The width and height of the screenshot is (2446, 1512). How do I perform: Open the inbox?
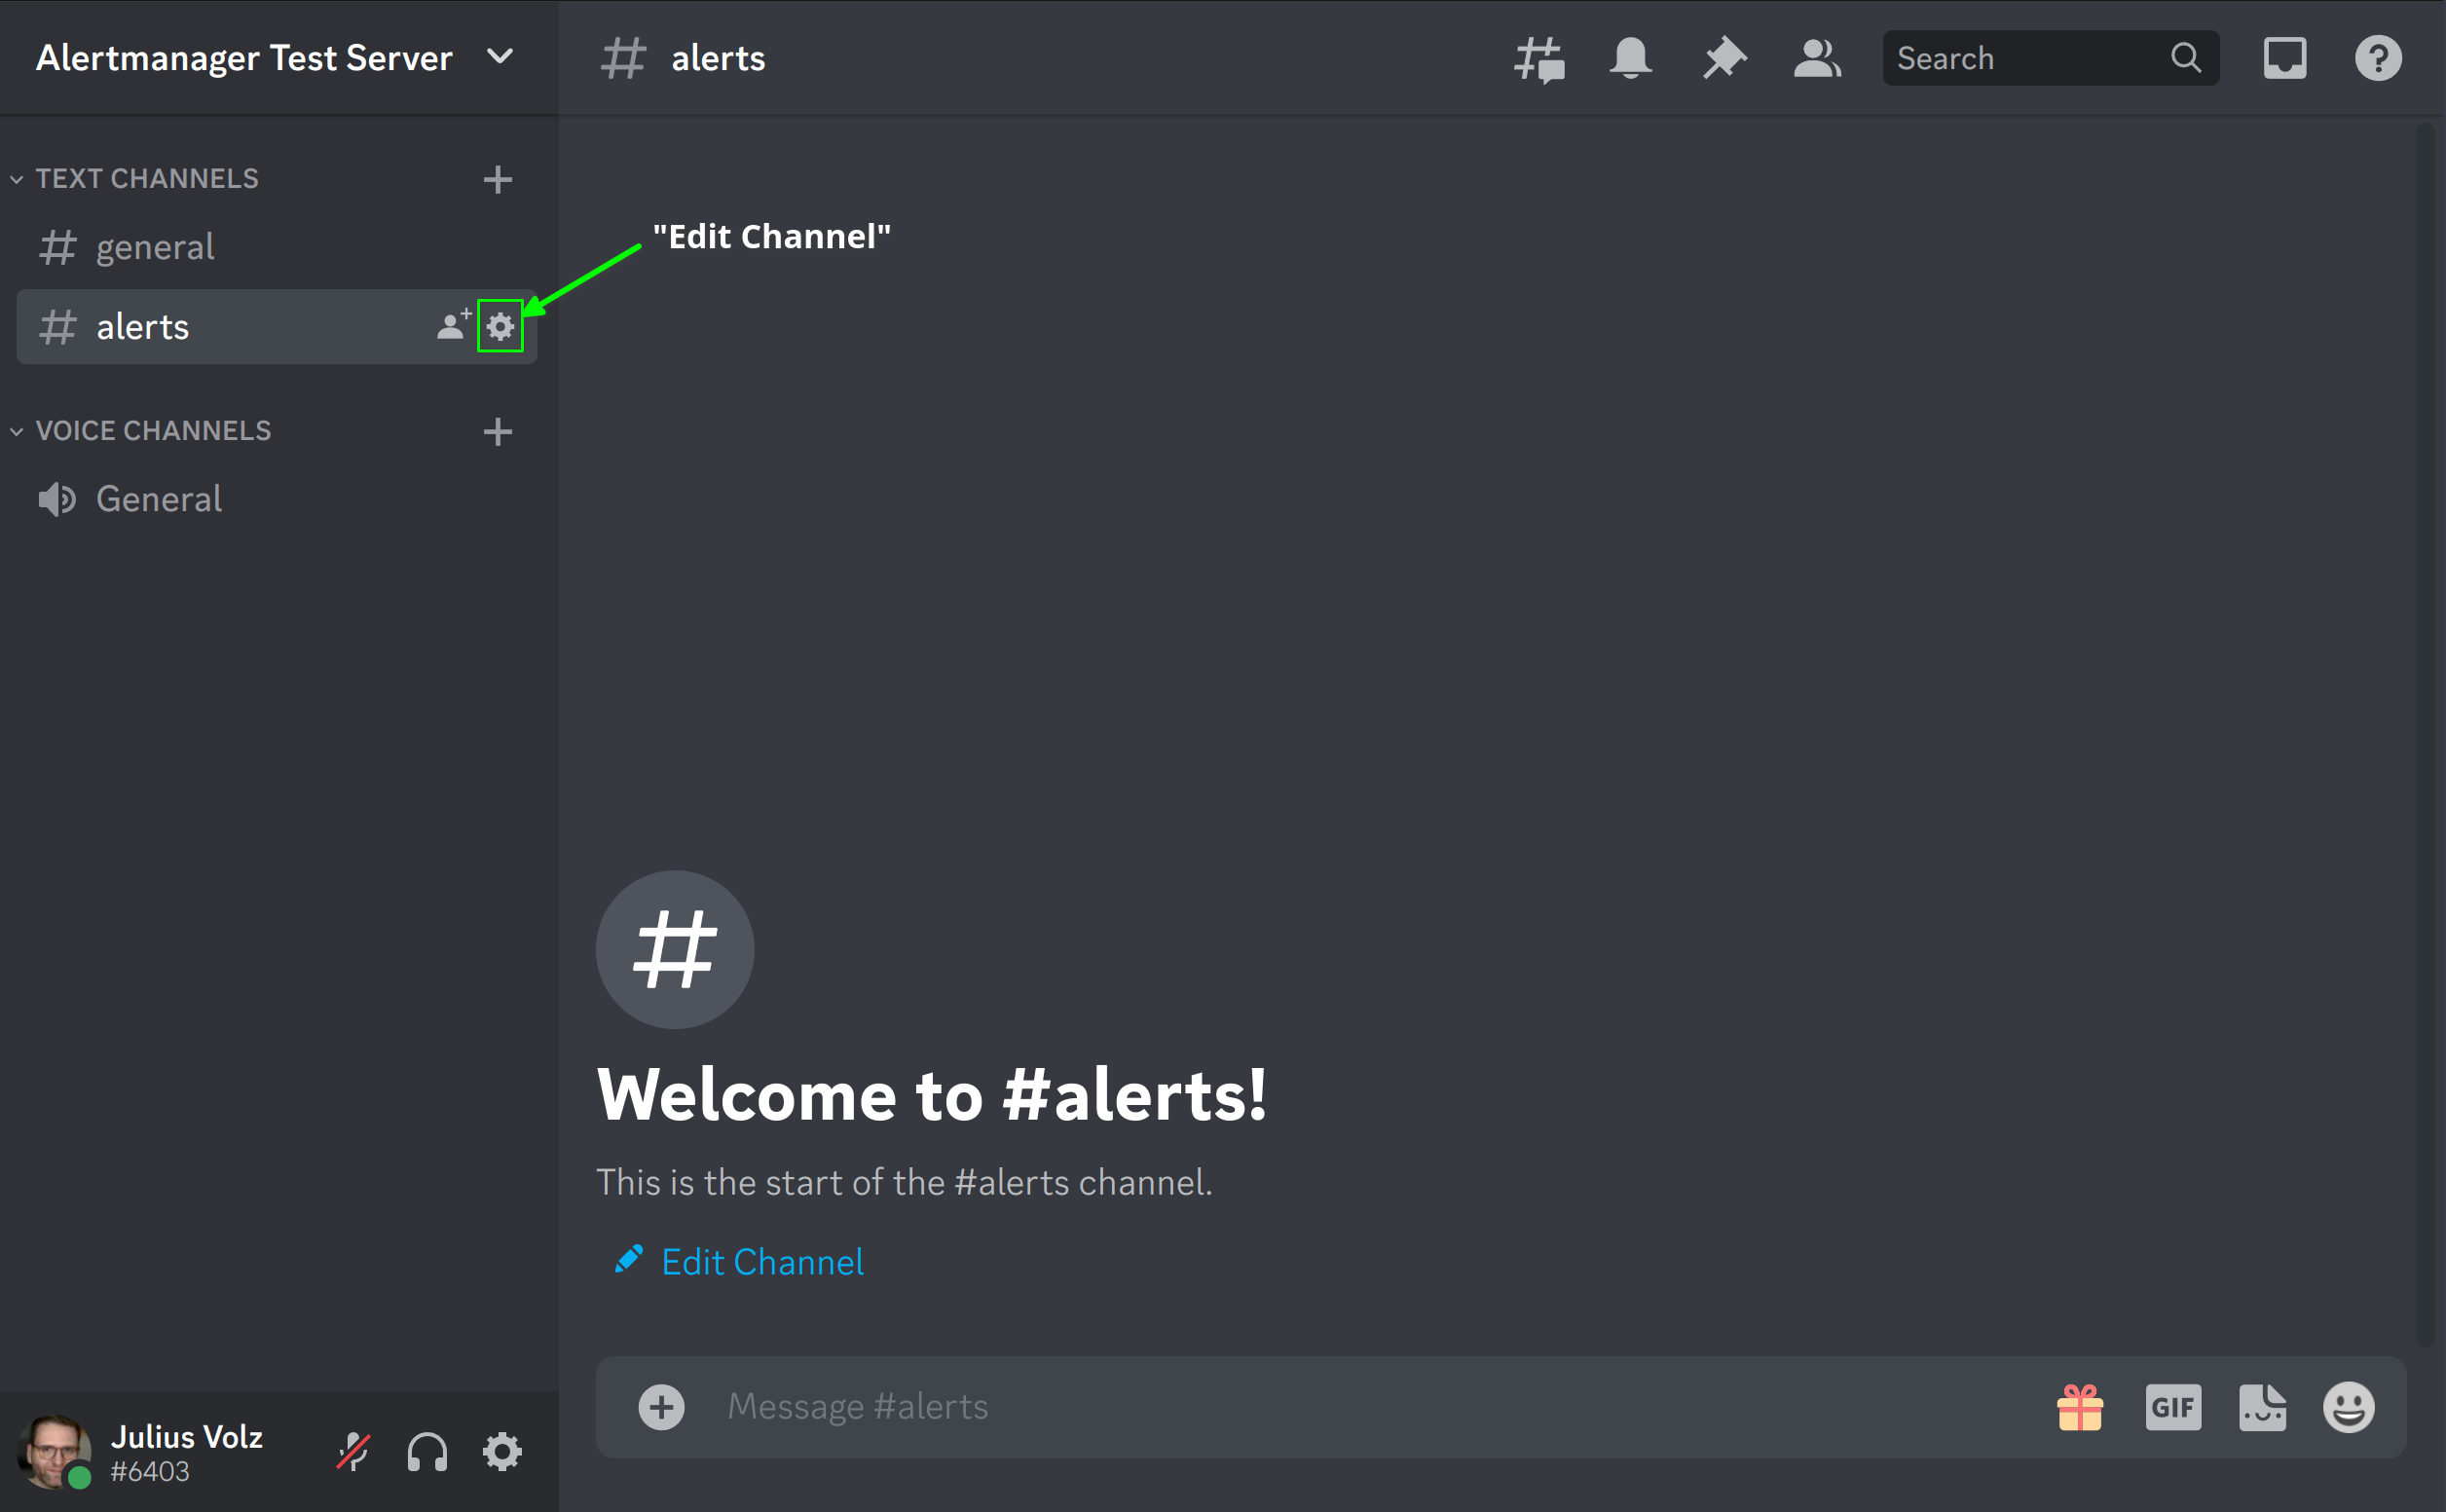point(2285,57)
